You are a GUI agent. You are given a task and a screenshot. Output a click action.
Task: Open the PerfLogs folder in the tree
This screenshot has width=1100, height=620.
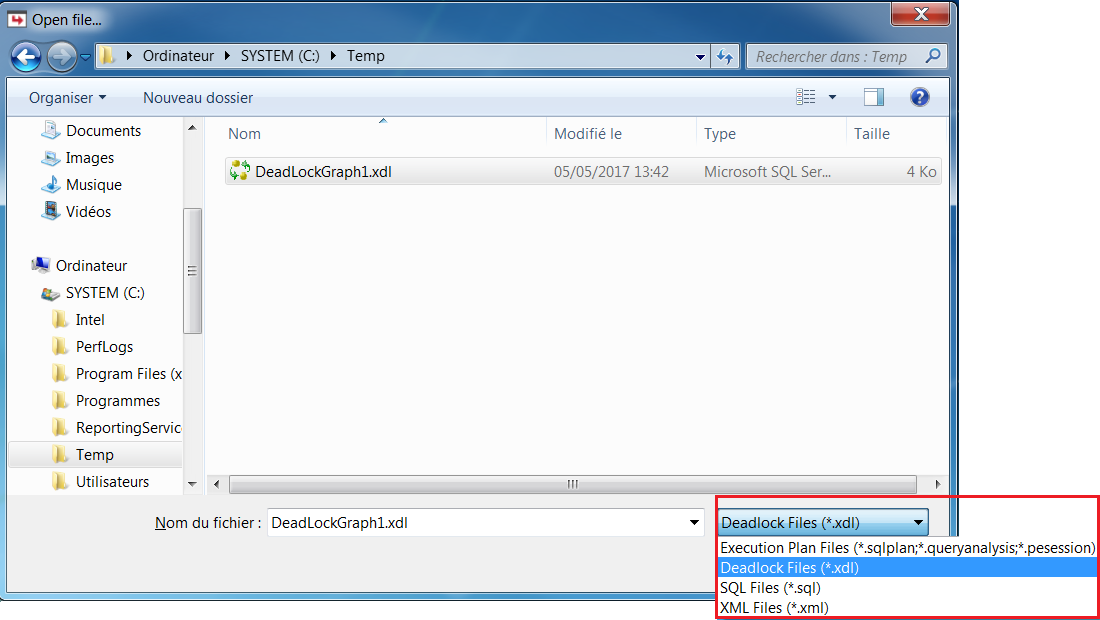pos(104,346)
